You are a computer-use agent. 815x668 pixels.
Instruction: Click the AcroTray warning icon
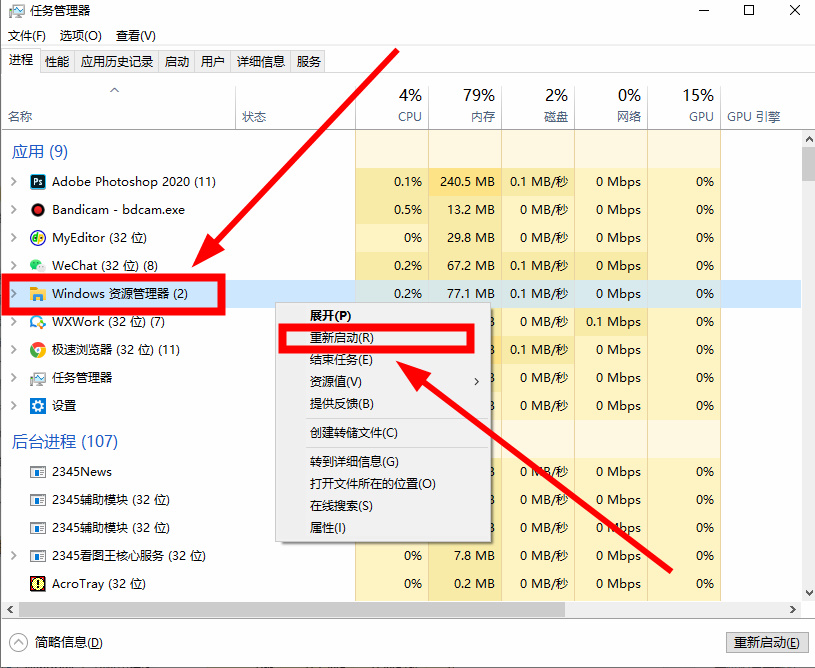click(x=39, y=583)
